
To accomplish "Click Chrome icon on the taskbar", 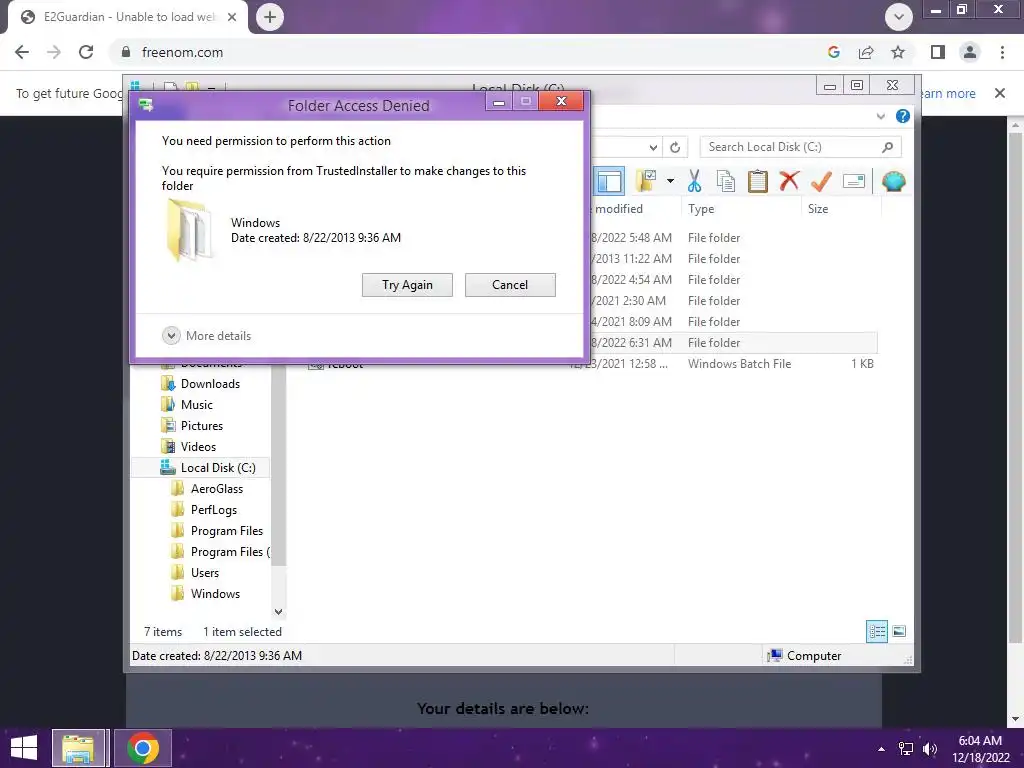I will click(142, 748).
